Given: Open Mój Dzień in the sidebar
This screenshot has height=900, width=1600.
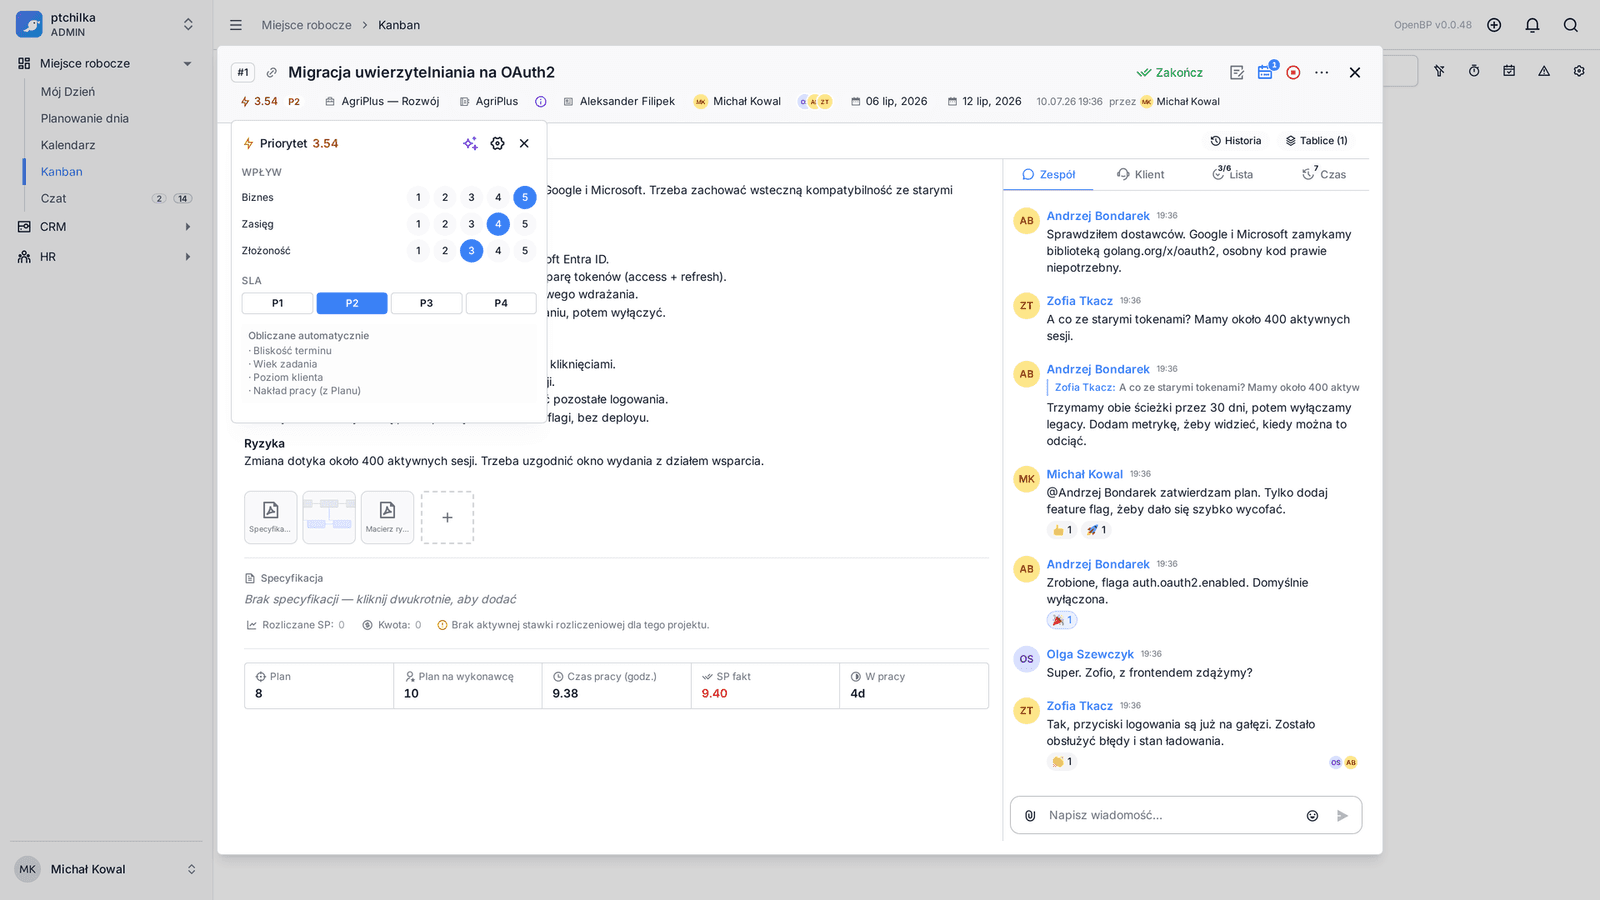Looking at the screenshot, I should (x=68, y=91).
